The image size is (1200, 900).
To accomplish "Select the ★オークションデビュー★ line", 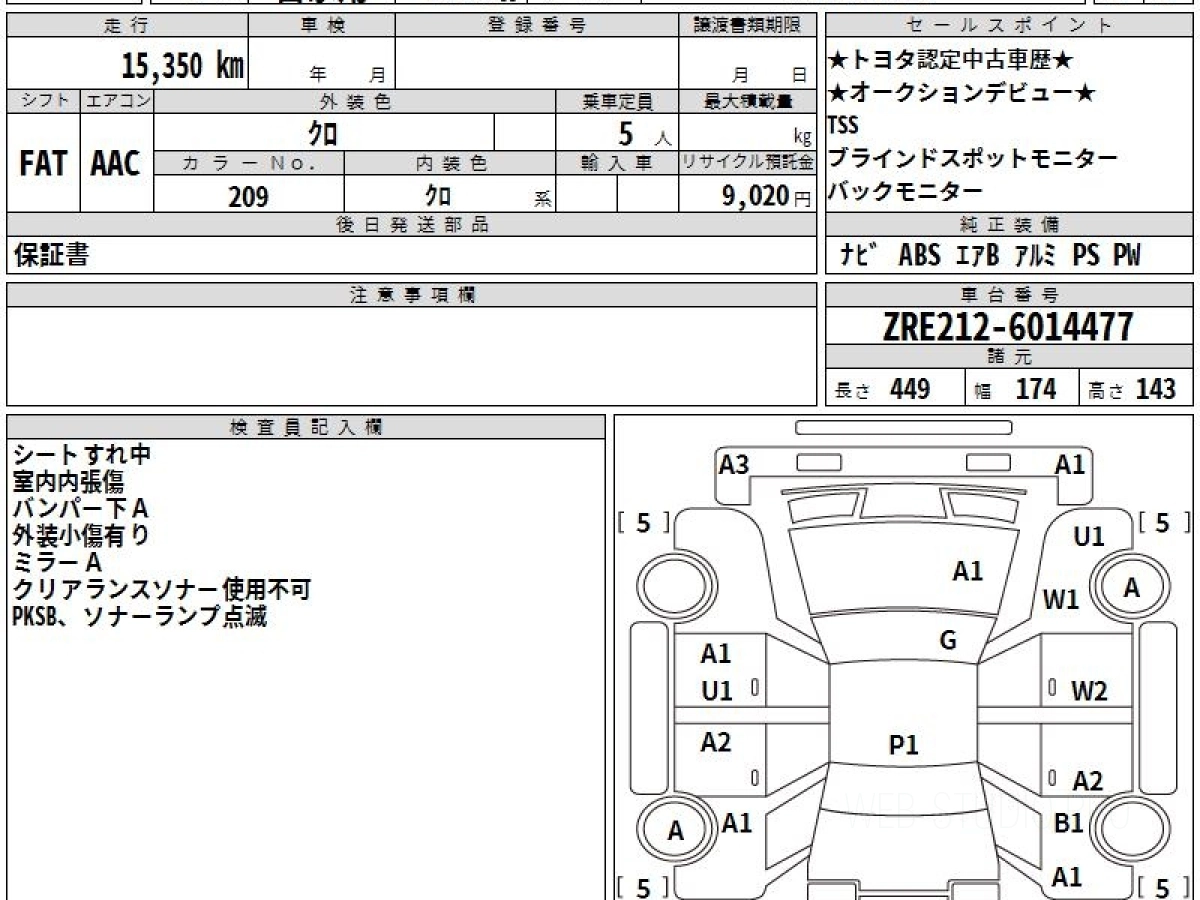I will pos(962,93).
